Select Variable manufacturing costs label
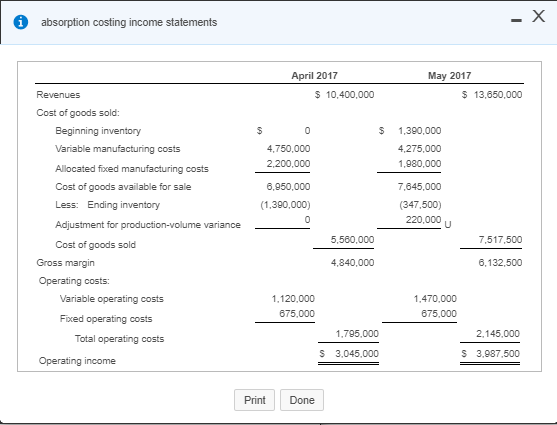 tap(118, 149)
